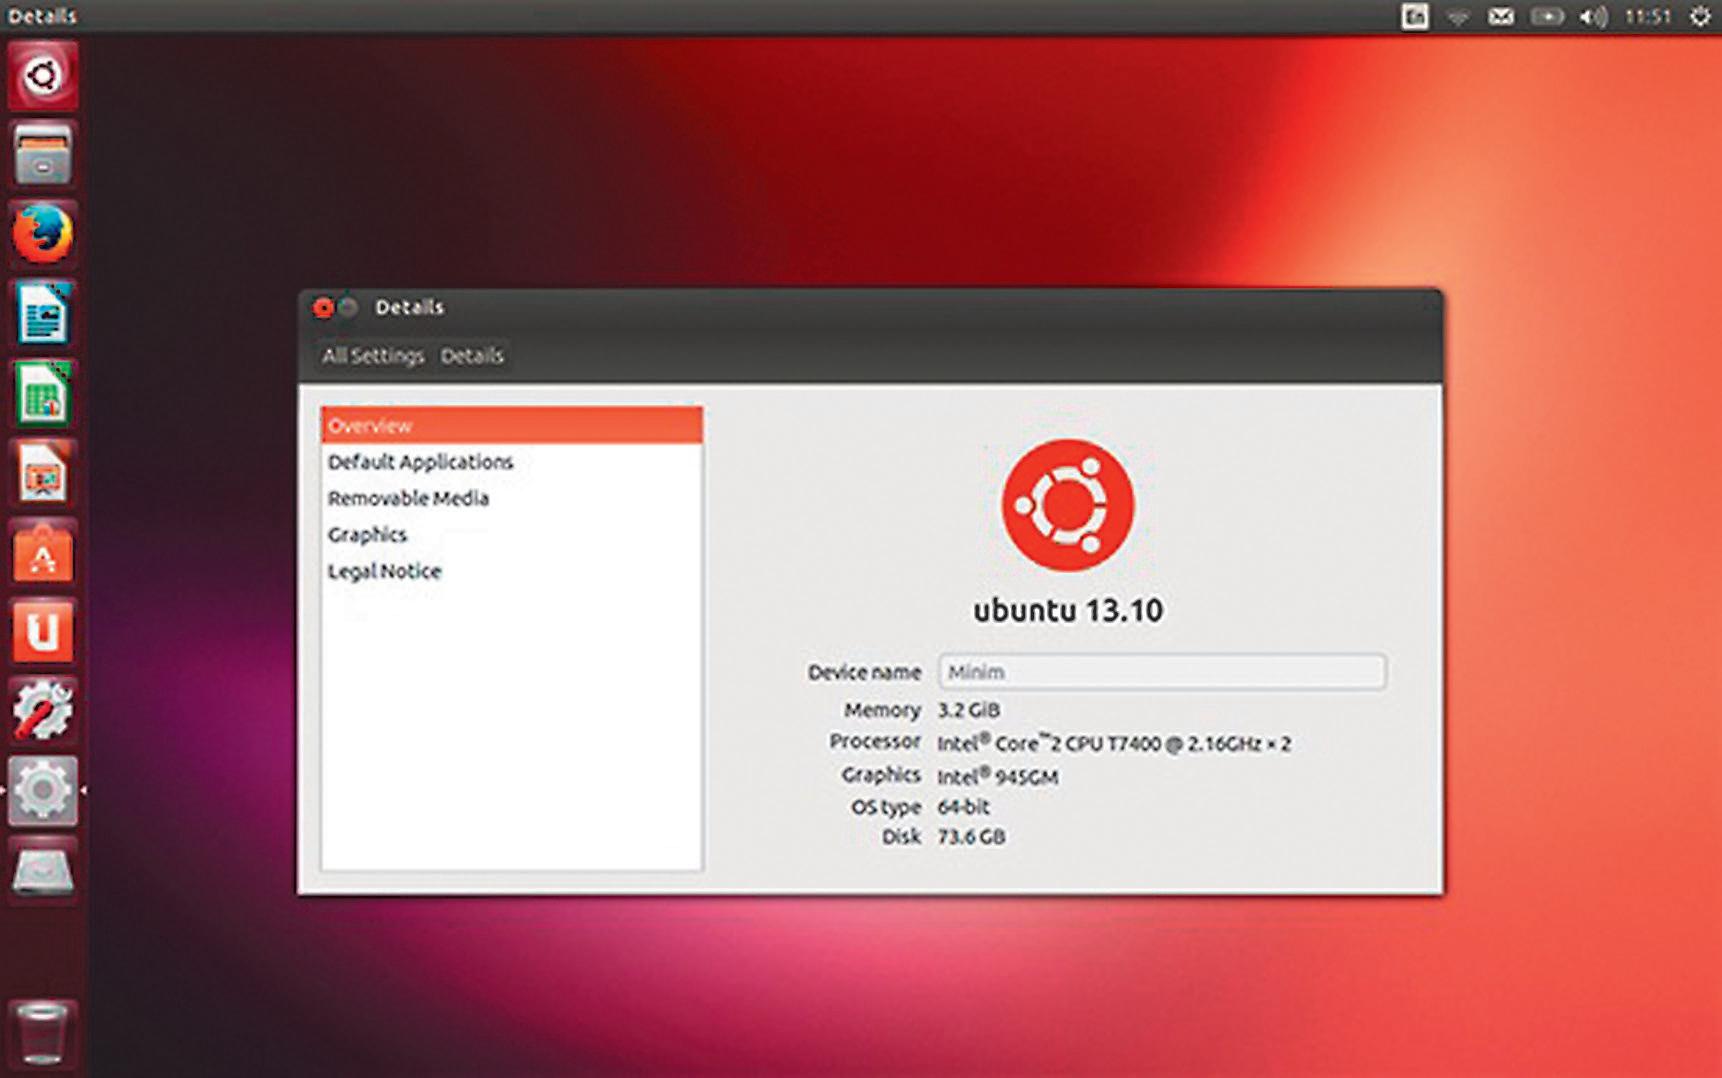Click the 'ubuntu 13.10' version text
The height and width of the screenshot is (1078, 1722).
1068,611
